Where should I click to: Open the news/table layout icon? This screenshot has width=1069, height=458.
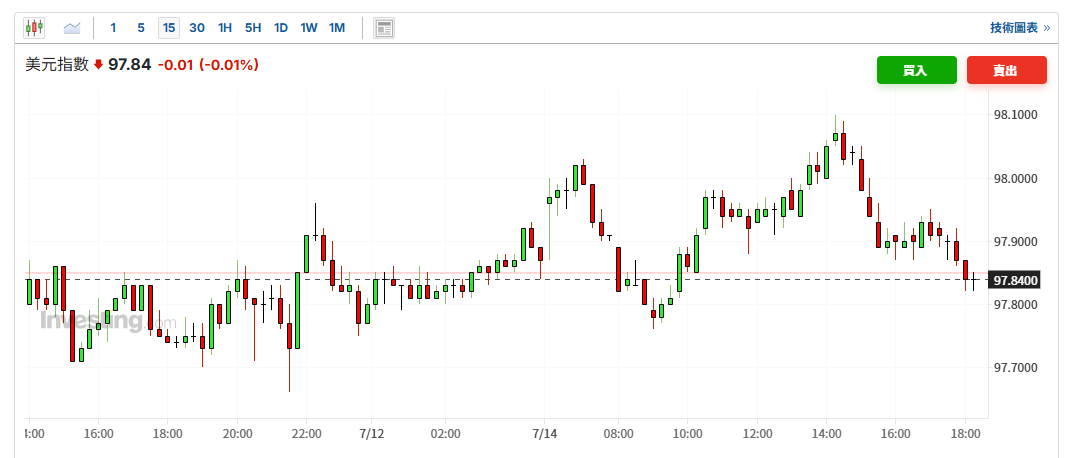384,28
